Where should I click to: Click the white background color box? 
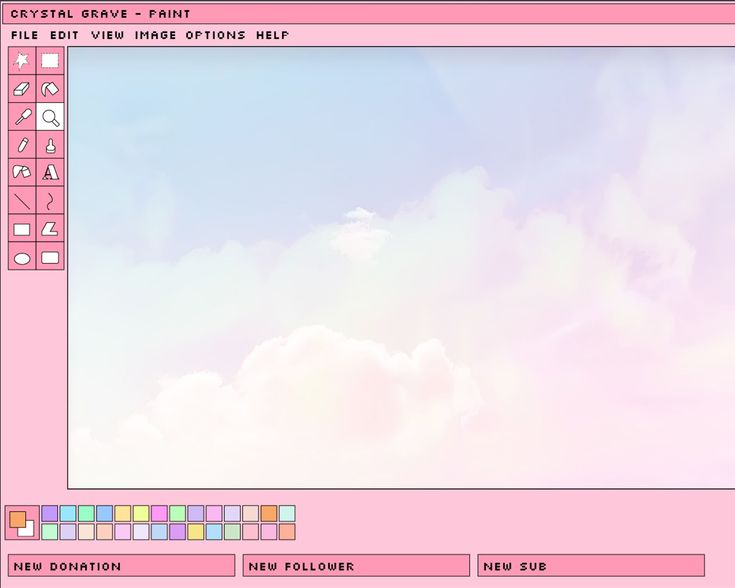click(x=29, y=530)
